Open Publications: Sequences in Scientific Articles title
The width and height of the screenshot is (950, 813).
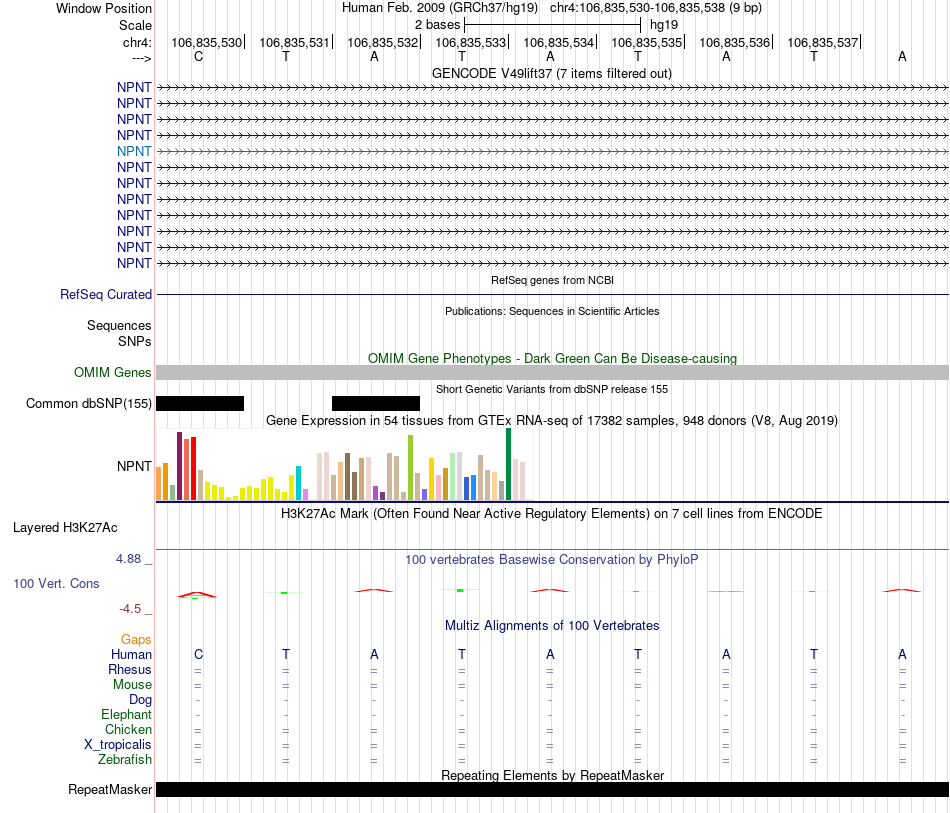coord(552,311)
